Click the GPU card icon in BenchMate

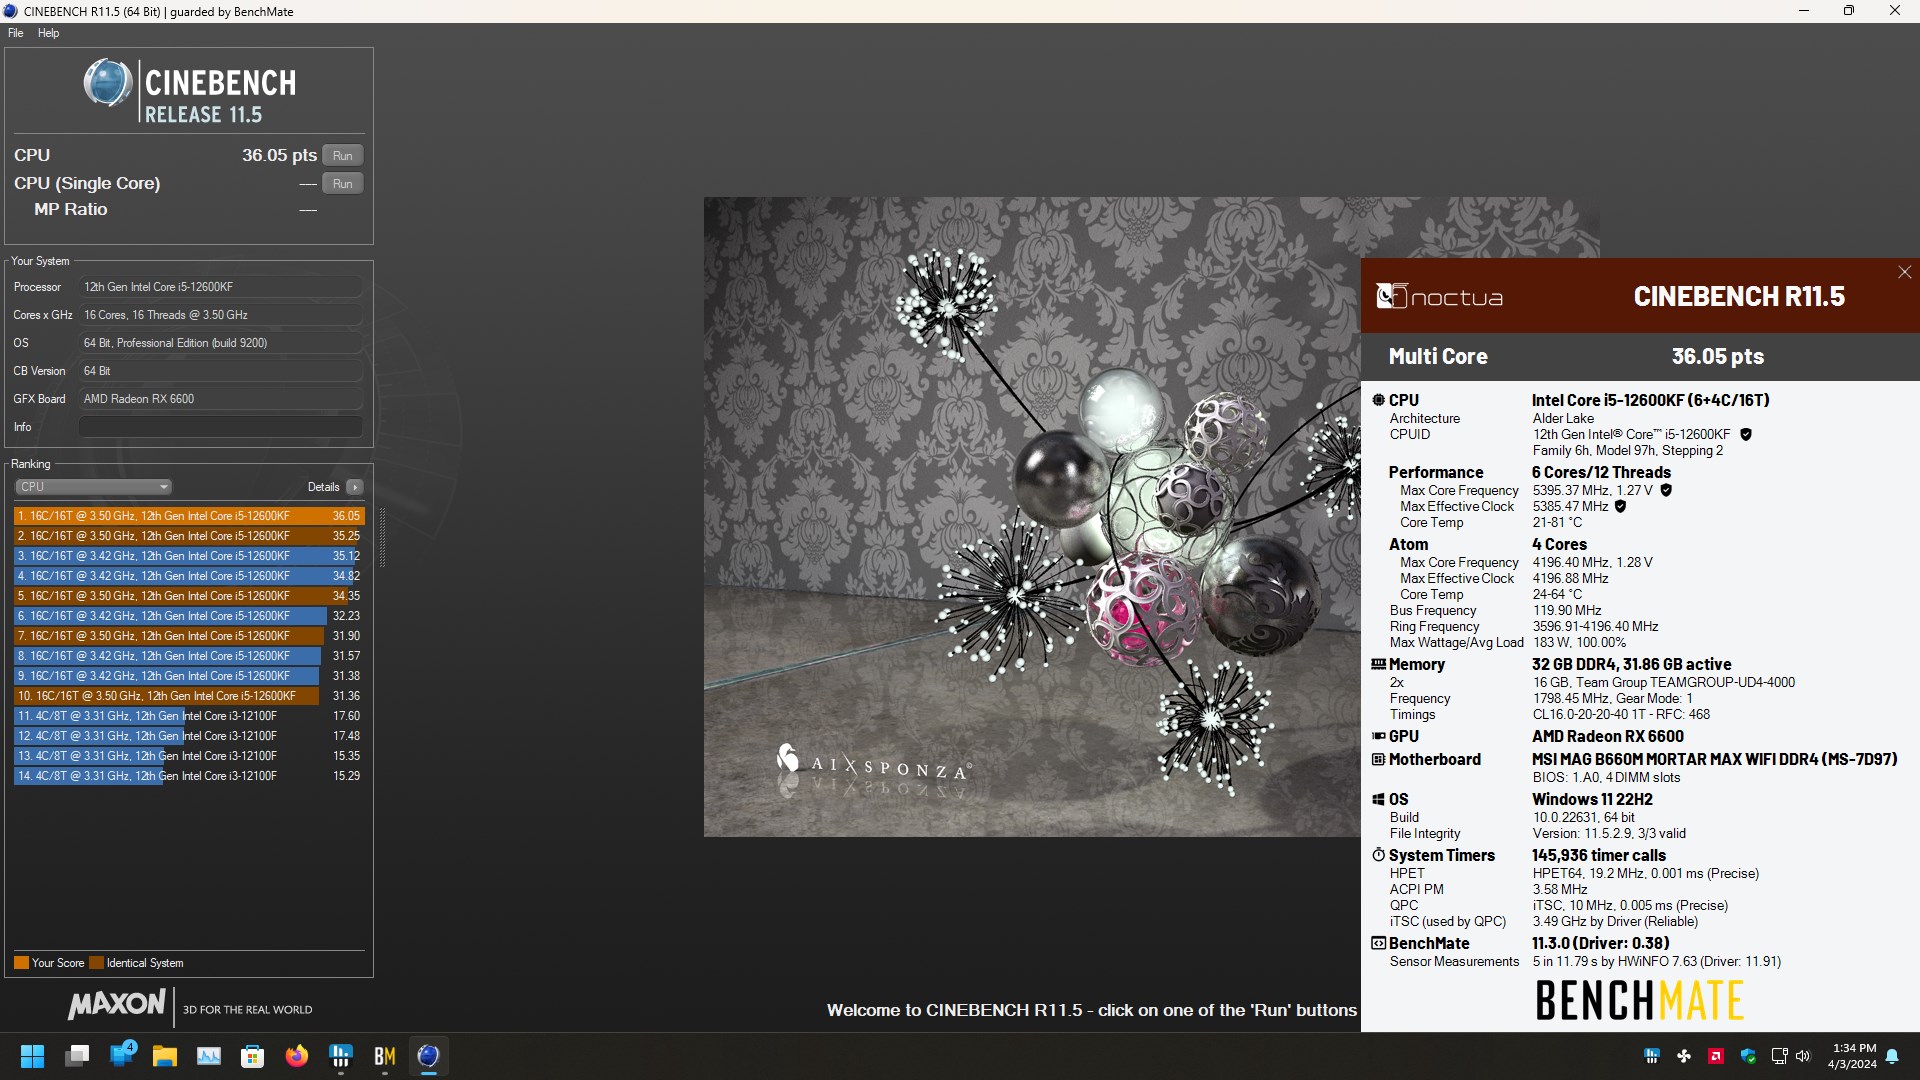coord(1378,736)
